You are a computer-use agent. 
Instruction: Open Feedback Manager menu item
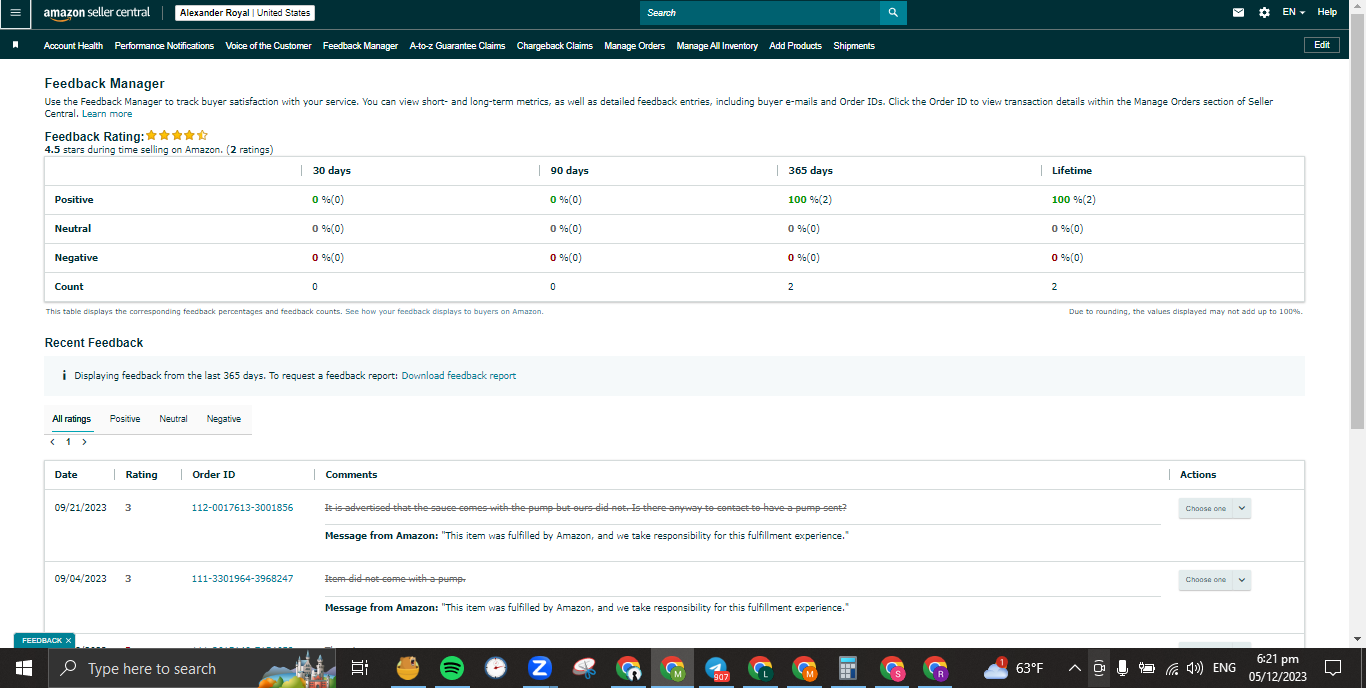[360, 46]
